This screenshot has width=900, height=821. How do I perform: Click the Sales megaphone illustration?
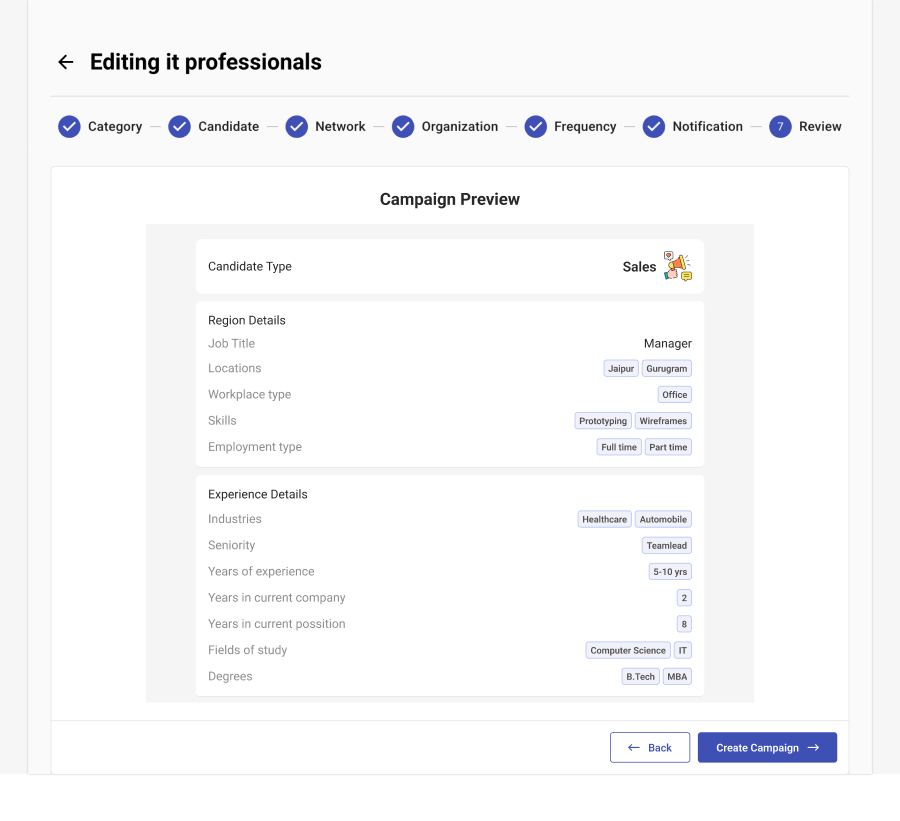click(678, 266)
